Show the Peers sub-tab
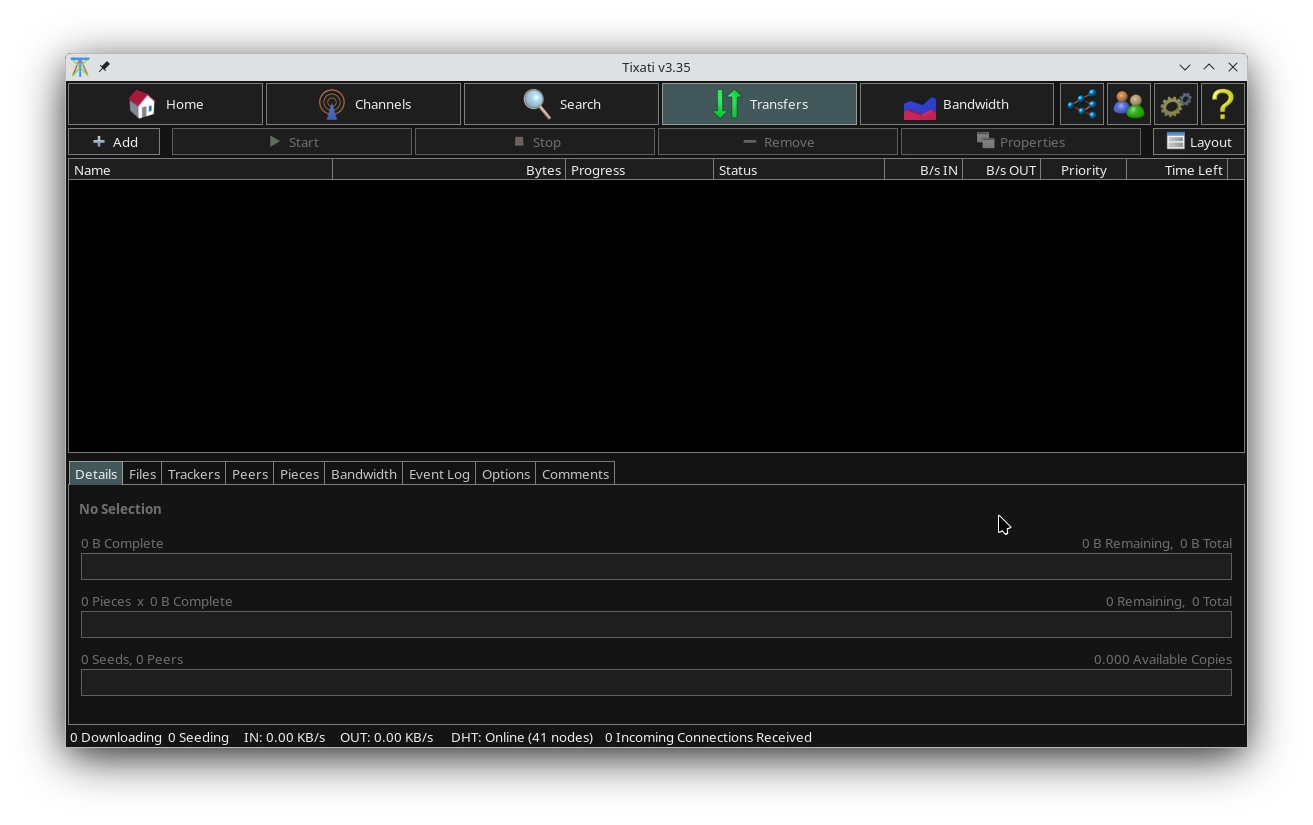The width and height of the screenshot is (1313, 825). coord(250,474)
